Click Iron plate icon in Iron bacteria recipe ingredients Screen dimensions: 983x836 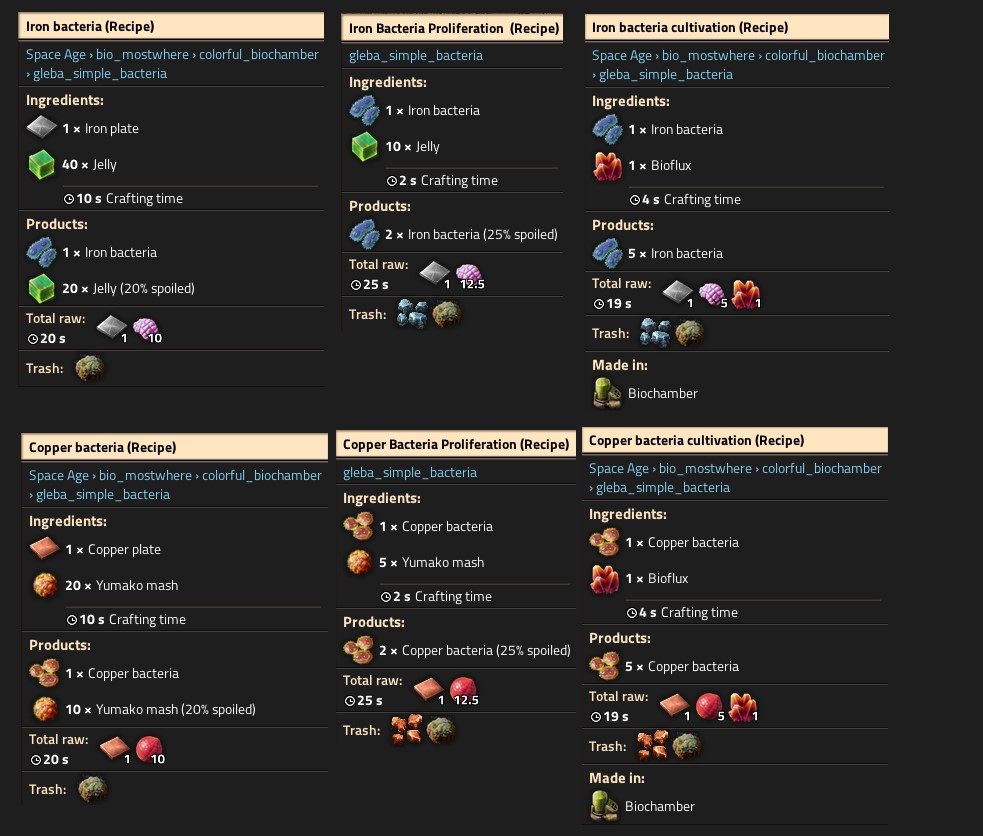tap(41, 127)
